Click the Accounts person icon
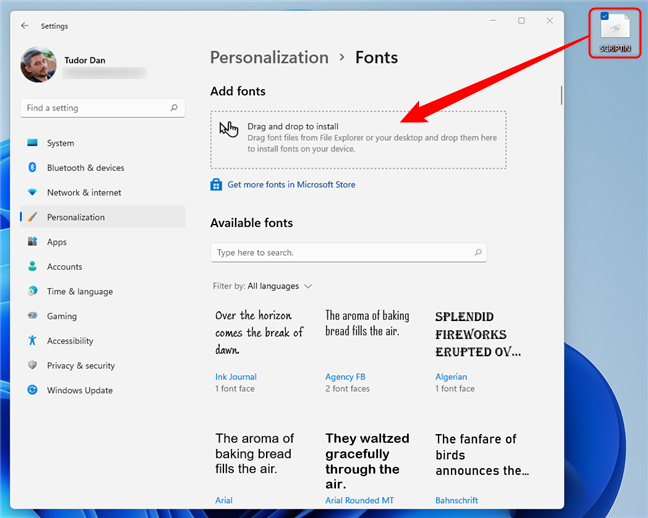The height and width of the screenshot is (518, 648). click(x=32, y=266)
